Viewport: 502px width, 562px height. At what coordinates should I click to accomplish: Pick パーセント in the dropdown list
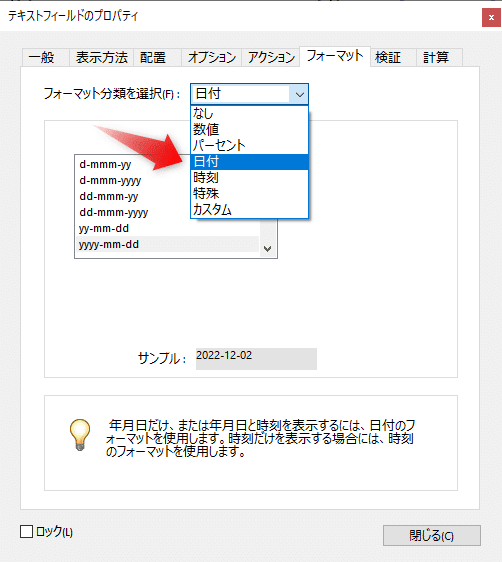pyautogui.click(x=249, y=146)
